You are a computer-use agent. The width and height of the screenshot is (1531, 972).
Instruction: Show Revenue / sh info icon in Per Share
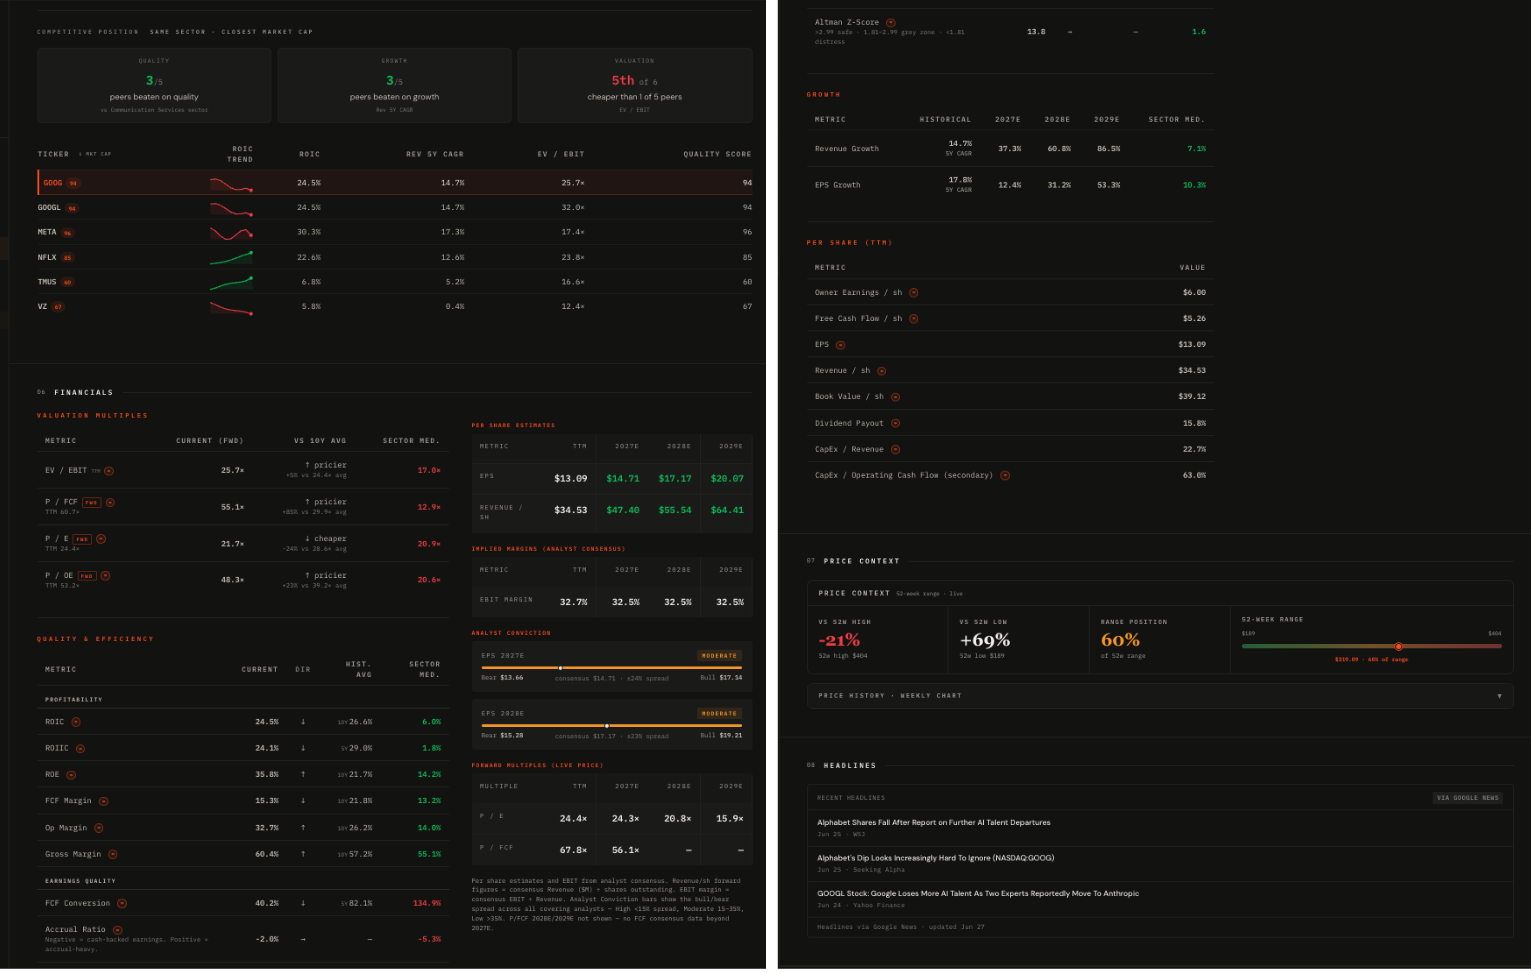point(882,371)
